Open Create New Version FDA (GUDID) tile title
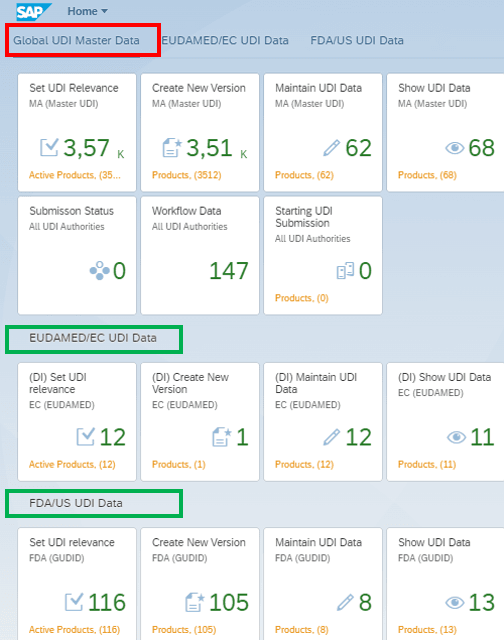Viewport: 504px width, 640px height. pyautogui.click(x=199, y=542)
